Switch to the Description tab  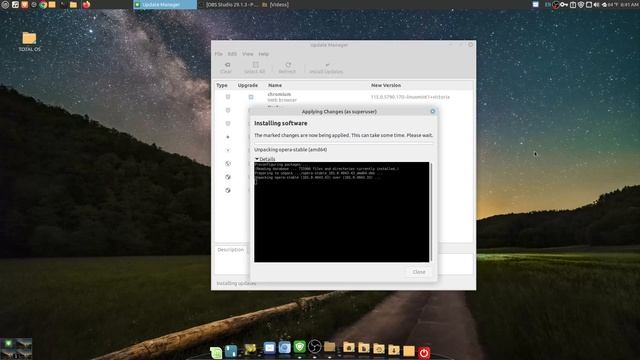click(231, 249)
